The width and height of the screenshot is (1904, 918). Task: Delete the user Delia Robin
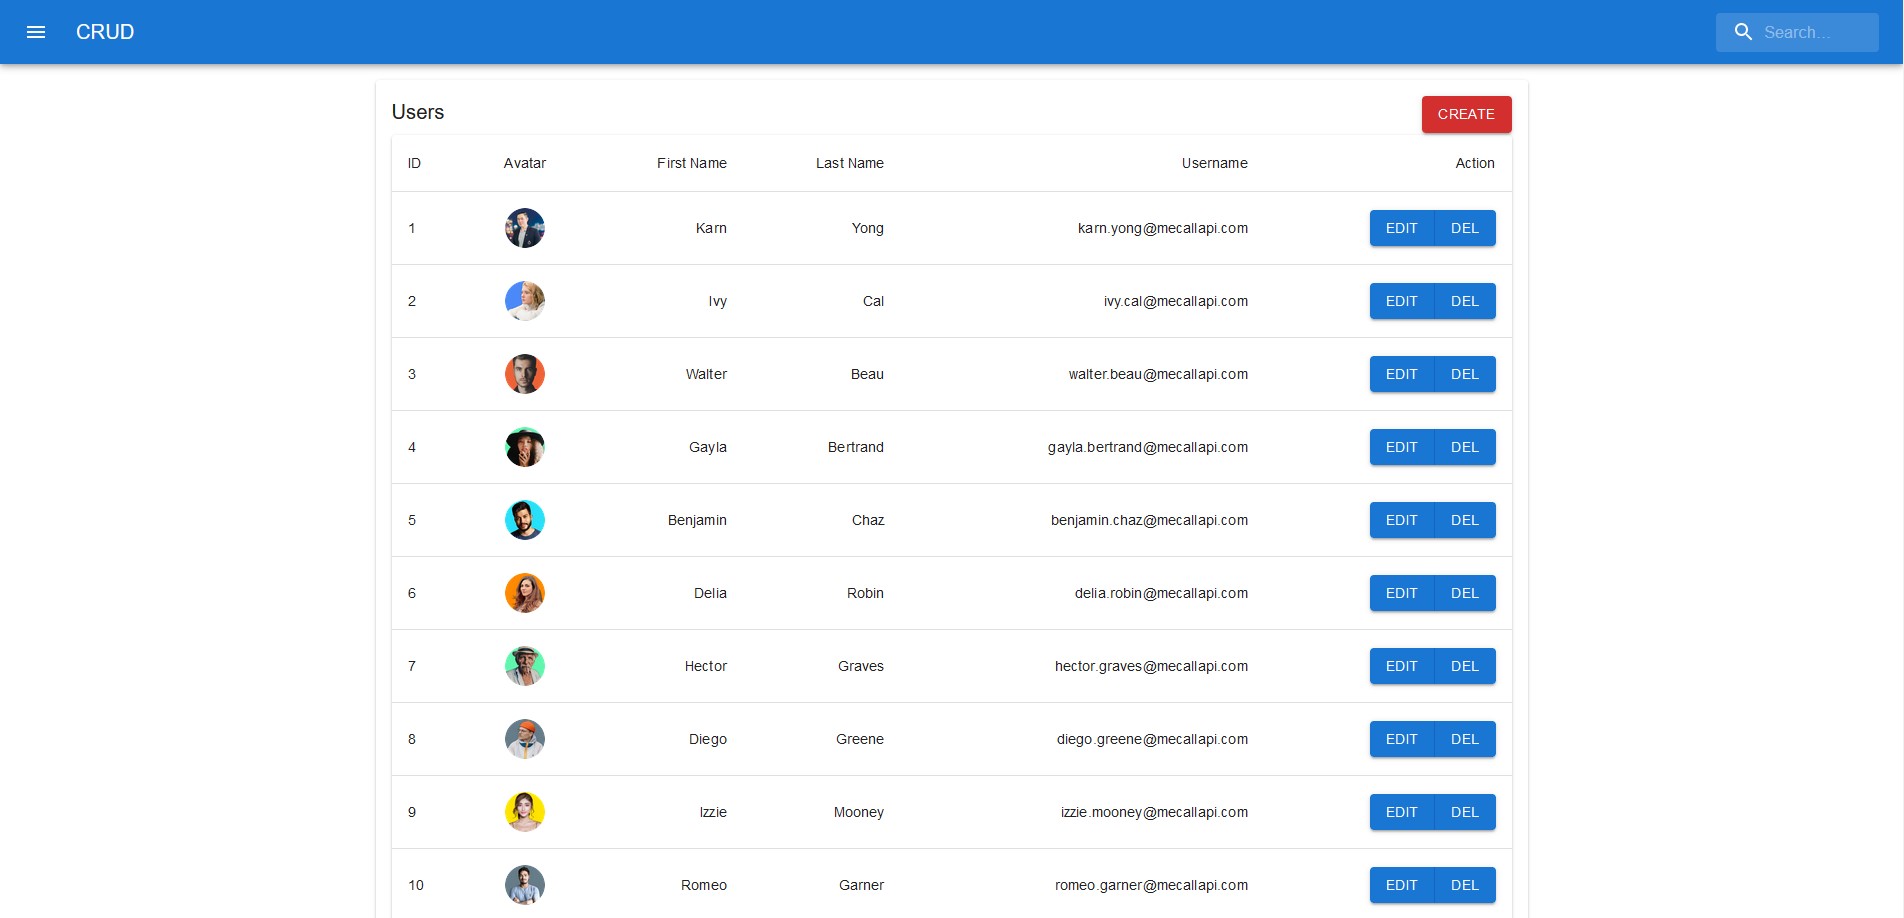click(x=1464, y=593)
